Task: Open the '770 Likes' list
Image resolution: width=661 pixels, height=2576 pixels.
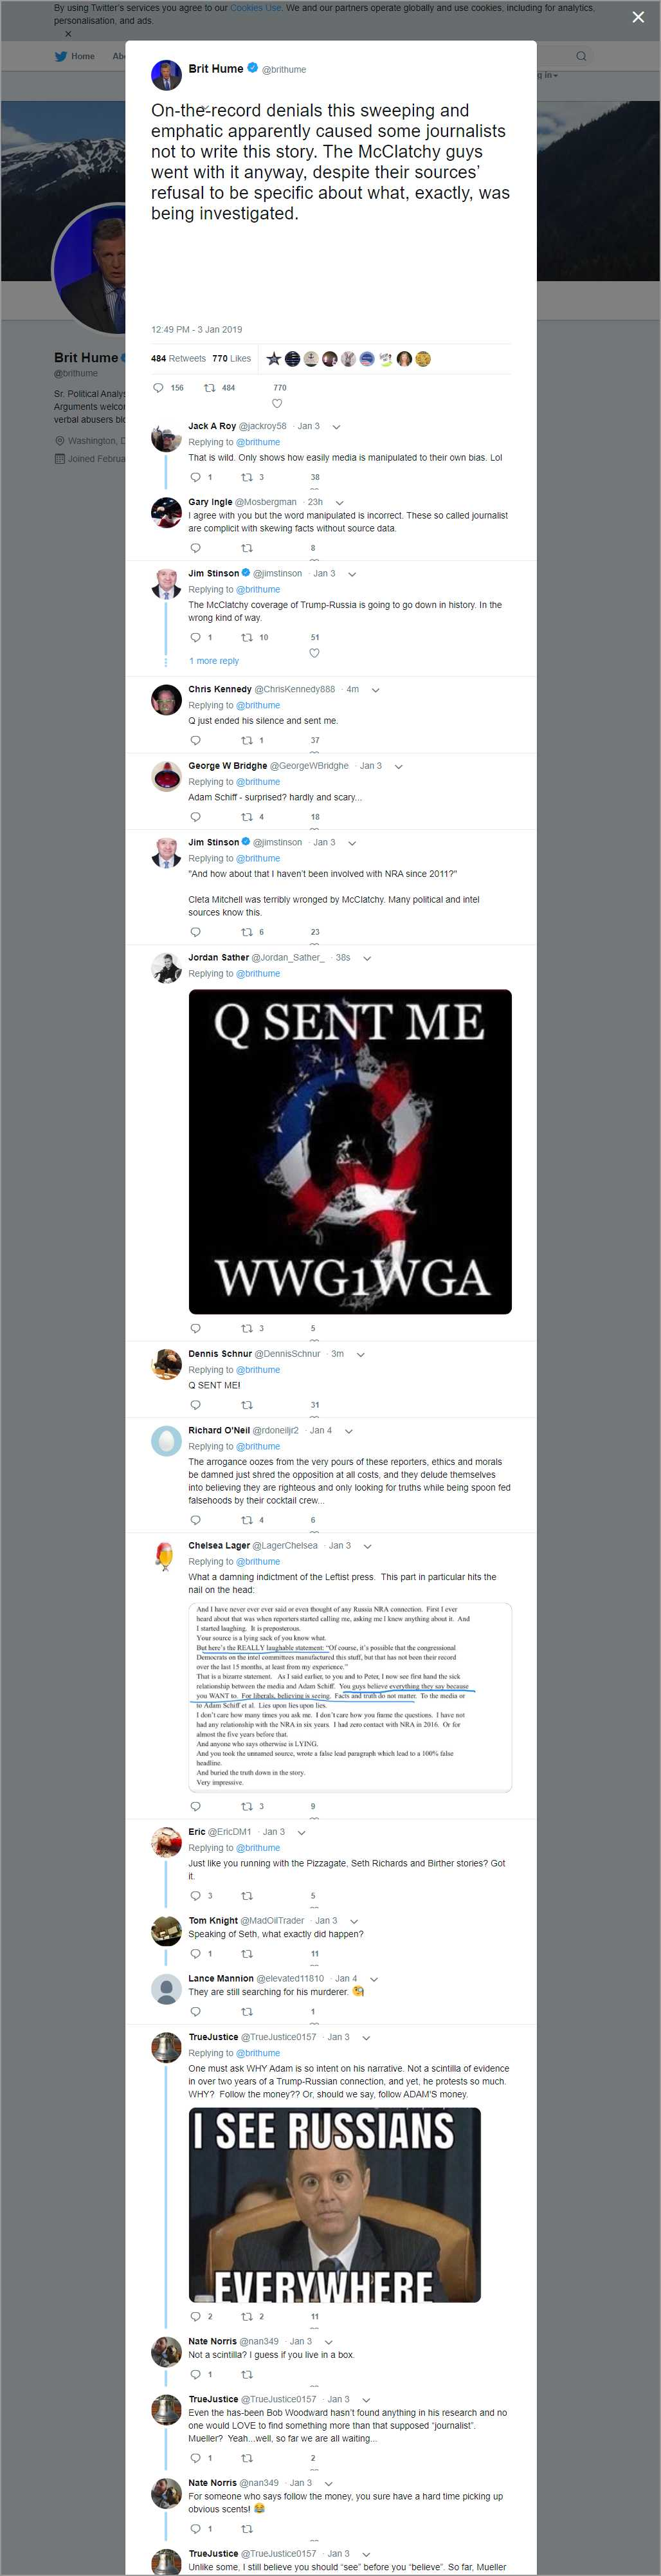Action: [231, 358]
